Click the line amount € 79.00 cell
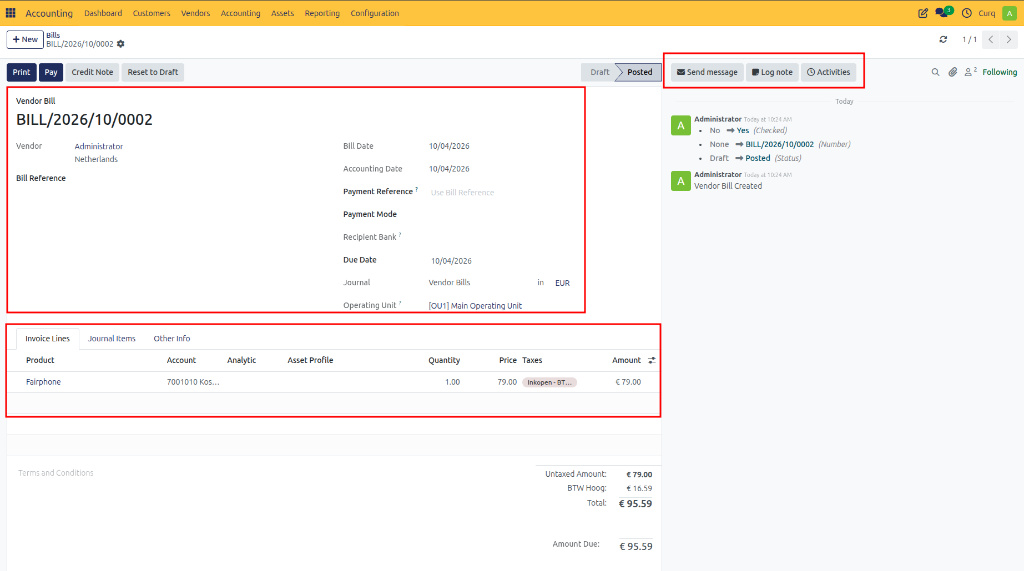This screenshot has width=1024, height=571. coord(628,382)
